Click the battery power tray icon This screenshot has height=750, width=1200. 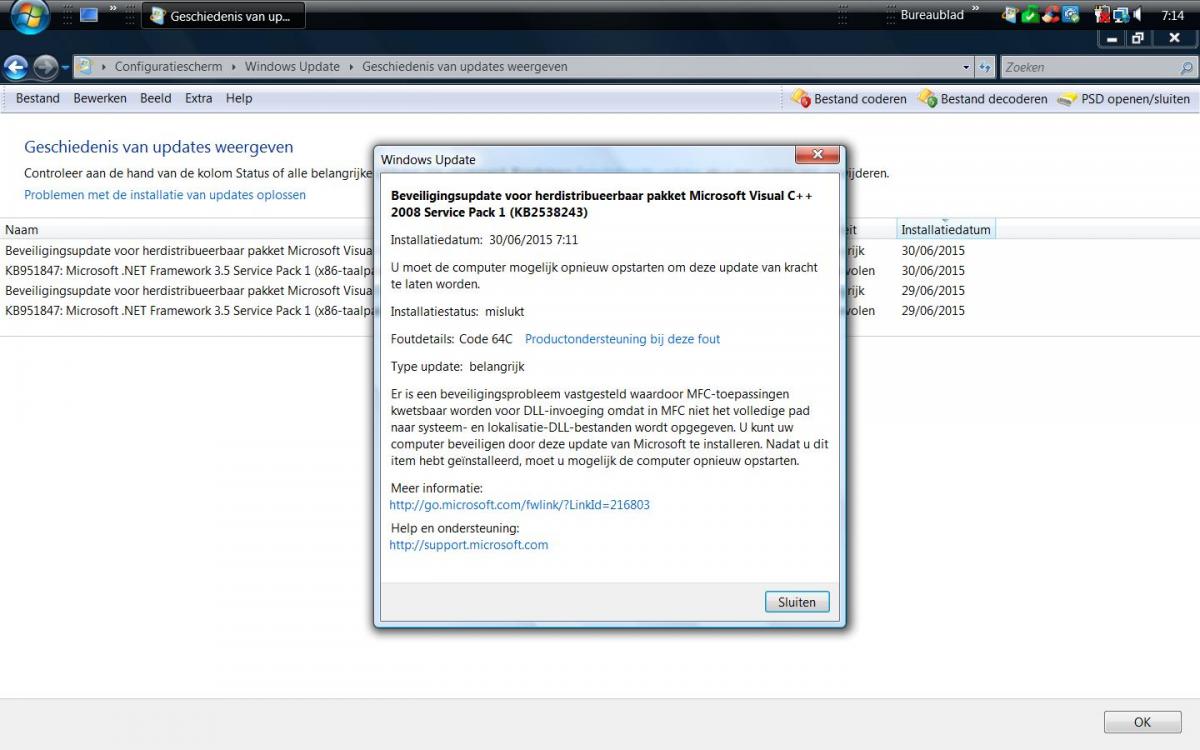1102,15
